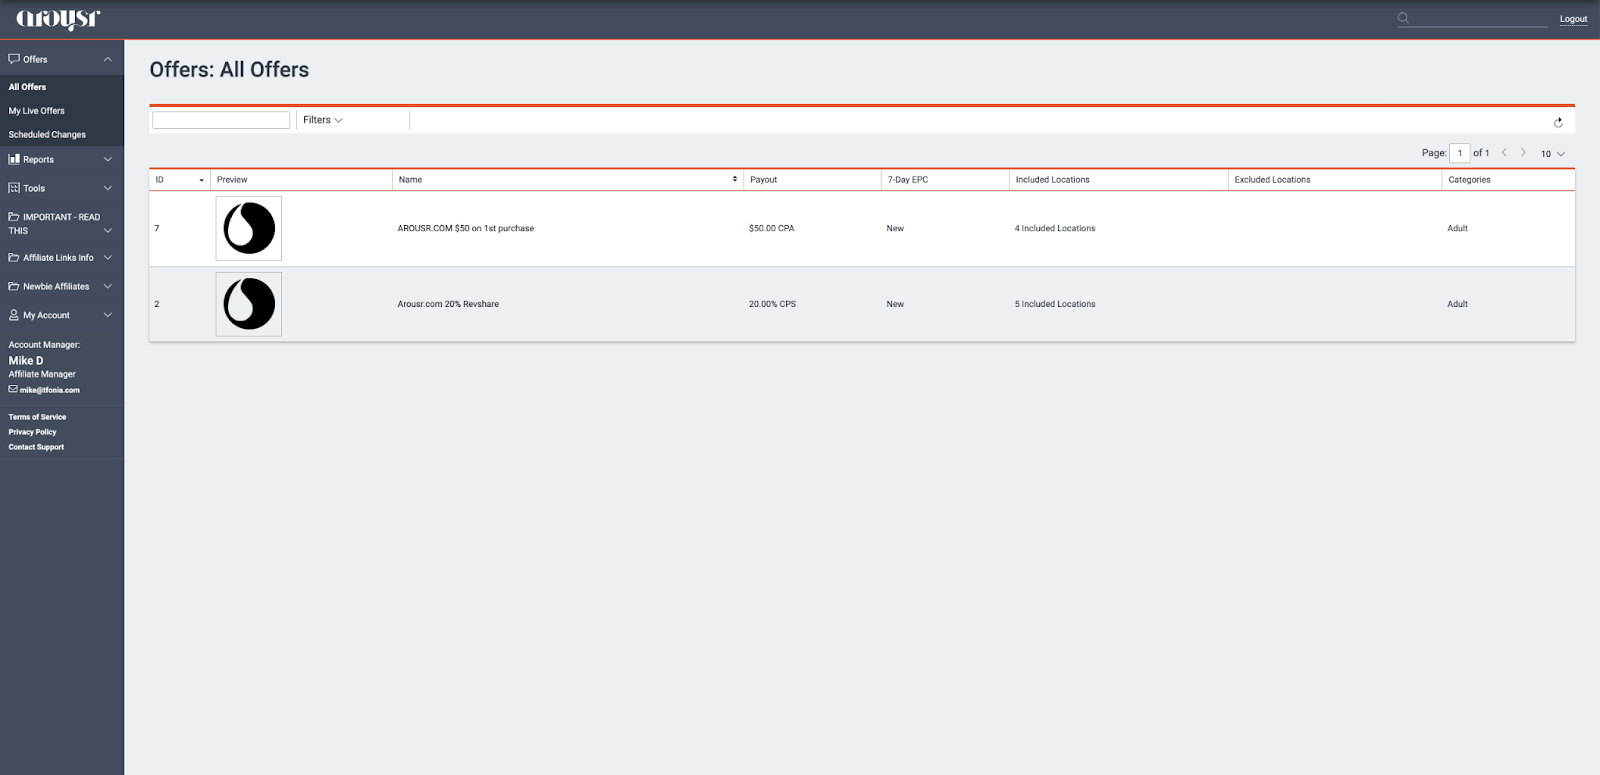The image size is (1600, 775).
Task: Click the Excluded Locations column header
Action: (1272, 180)
